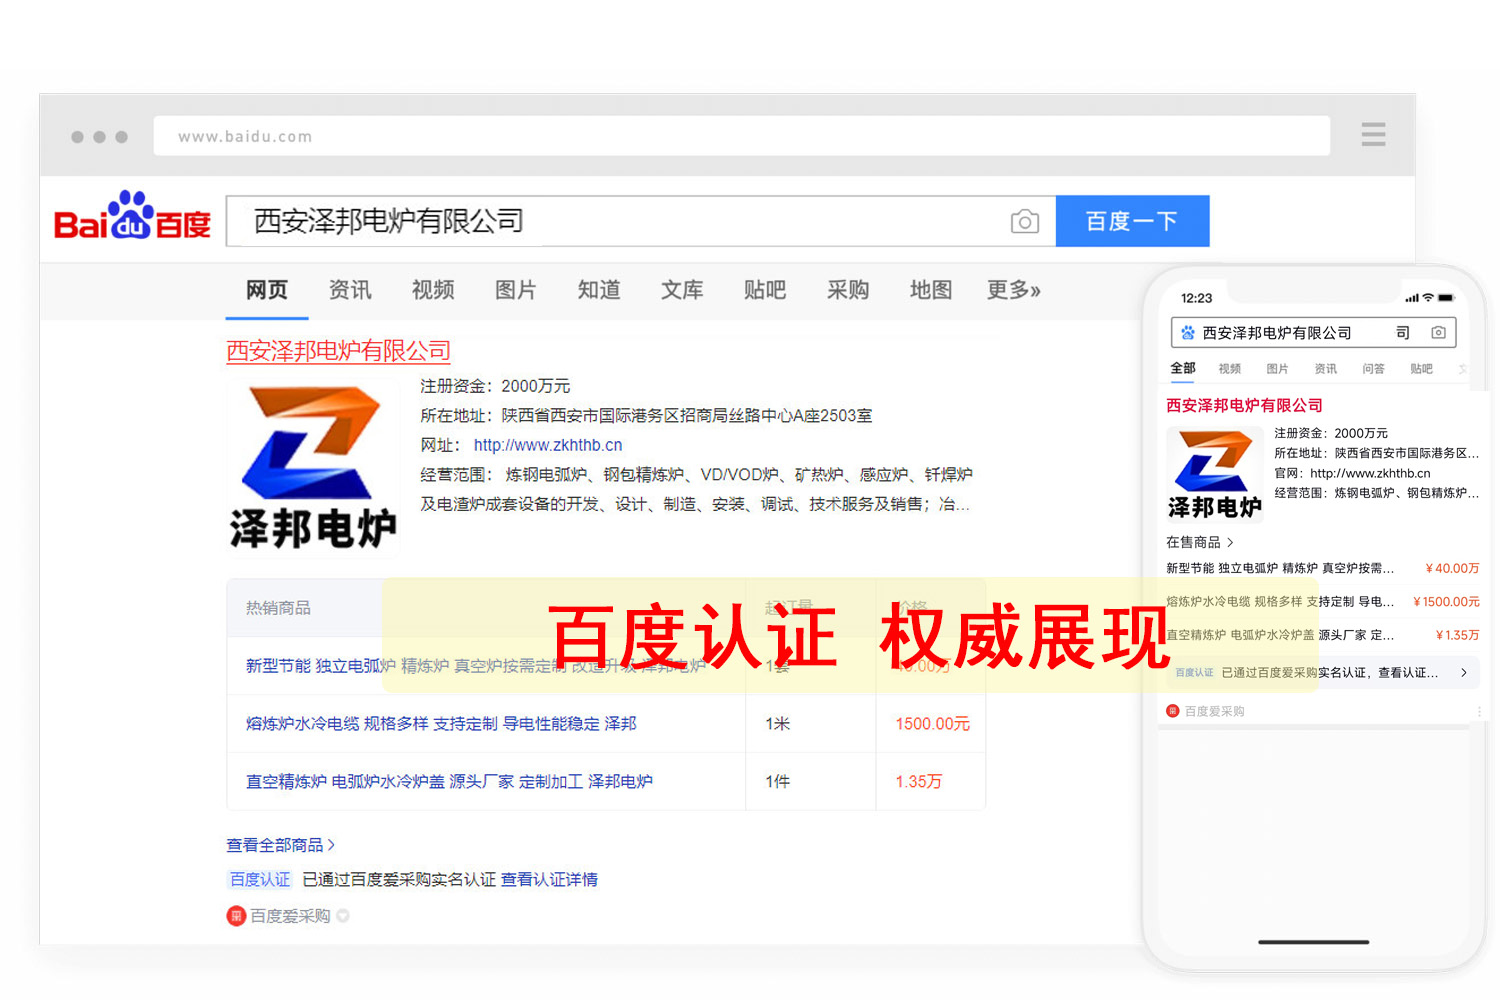Click the mobile 百度爱采购 red badge icon

(x=1172, y=710)
